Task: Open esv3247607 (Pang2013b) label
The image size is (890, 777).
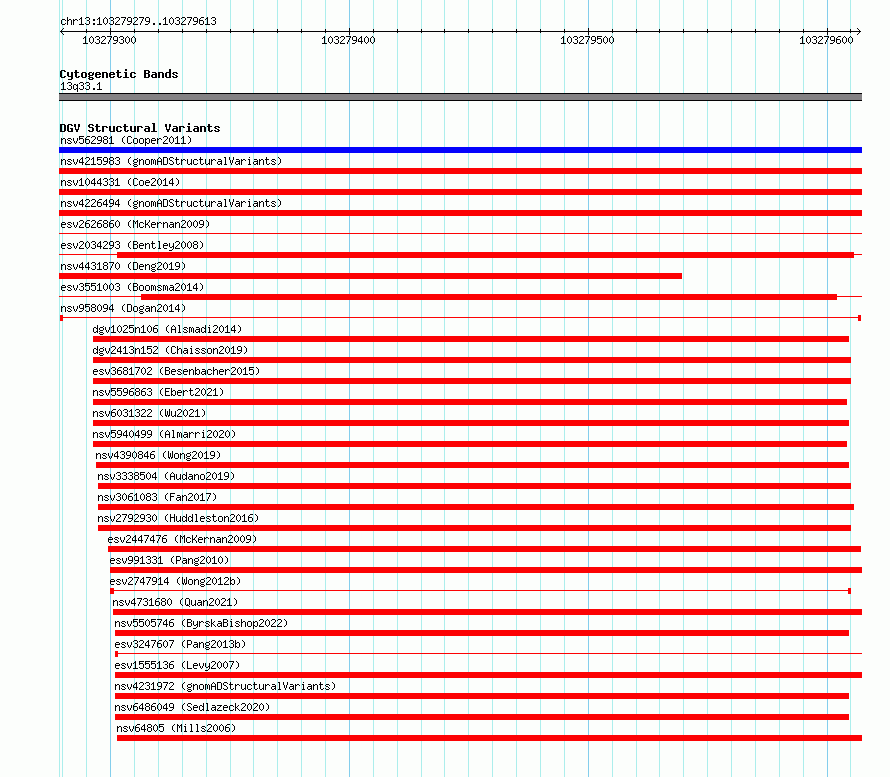Action: (x=180, y=644)
